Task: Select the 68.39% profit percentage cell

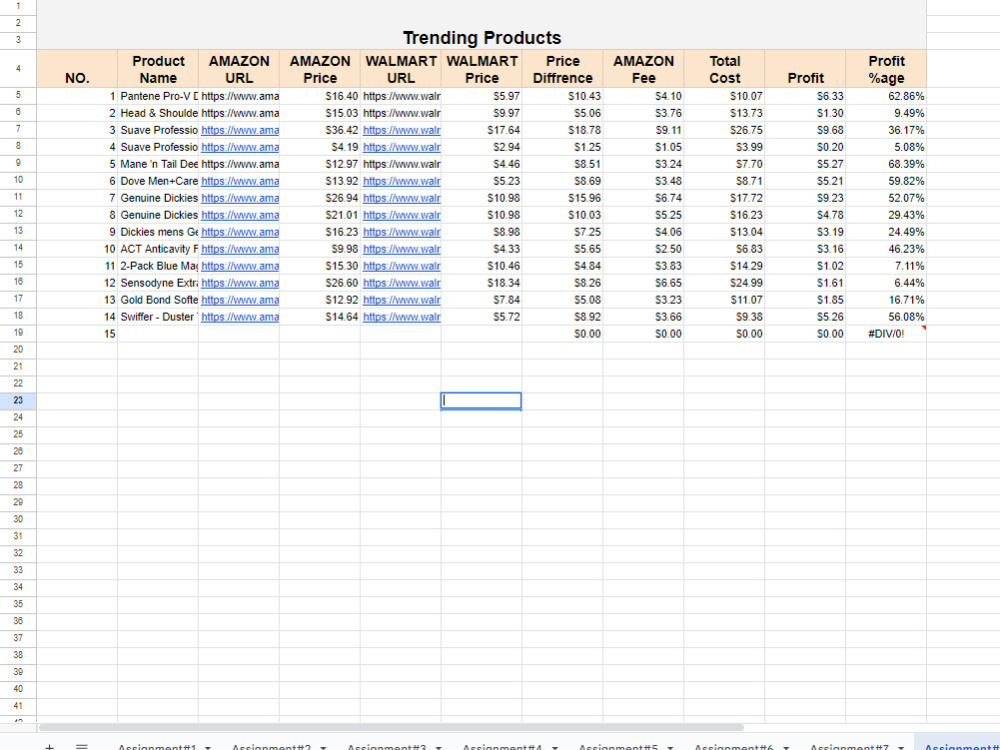Action: tap(886, 164)
